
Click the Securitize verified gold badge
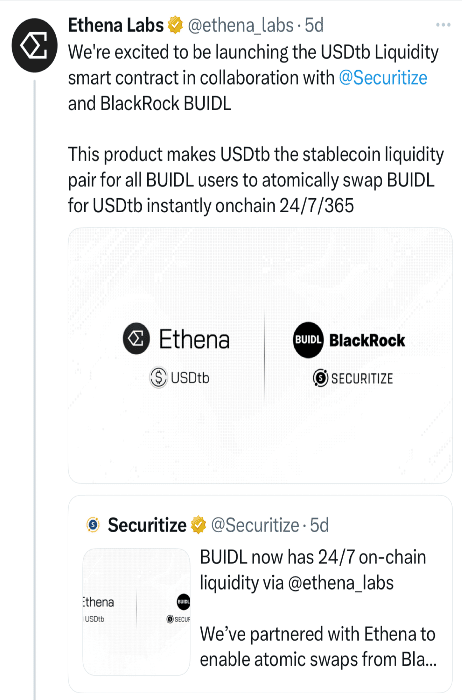point(199,525)
